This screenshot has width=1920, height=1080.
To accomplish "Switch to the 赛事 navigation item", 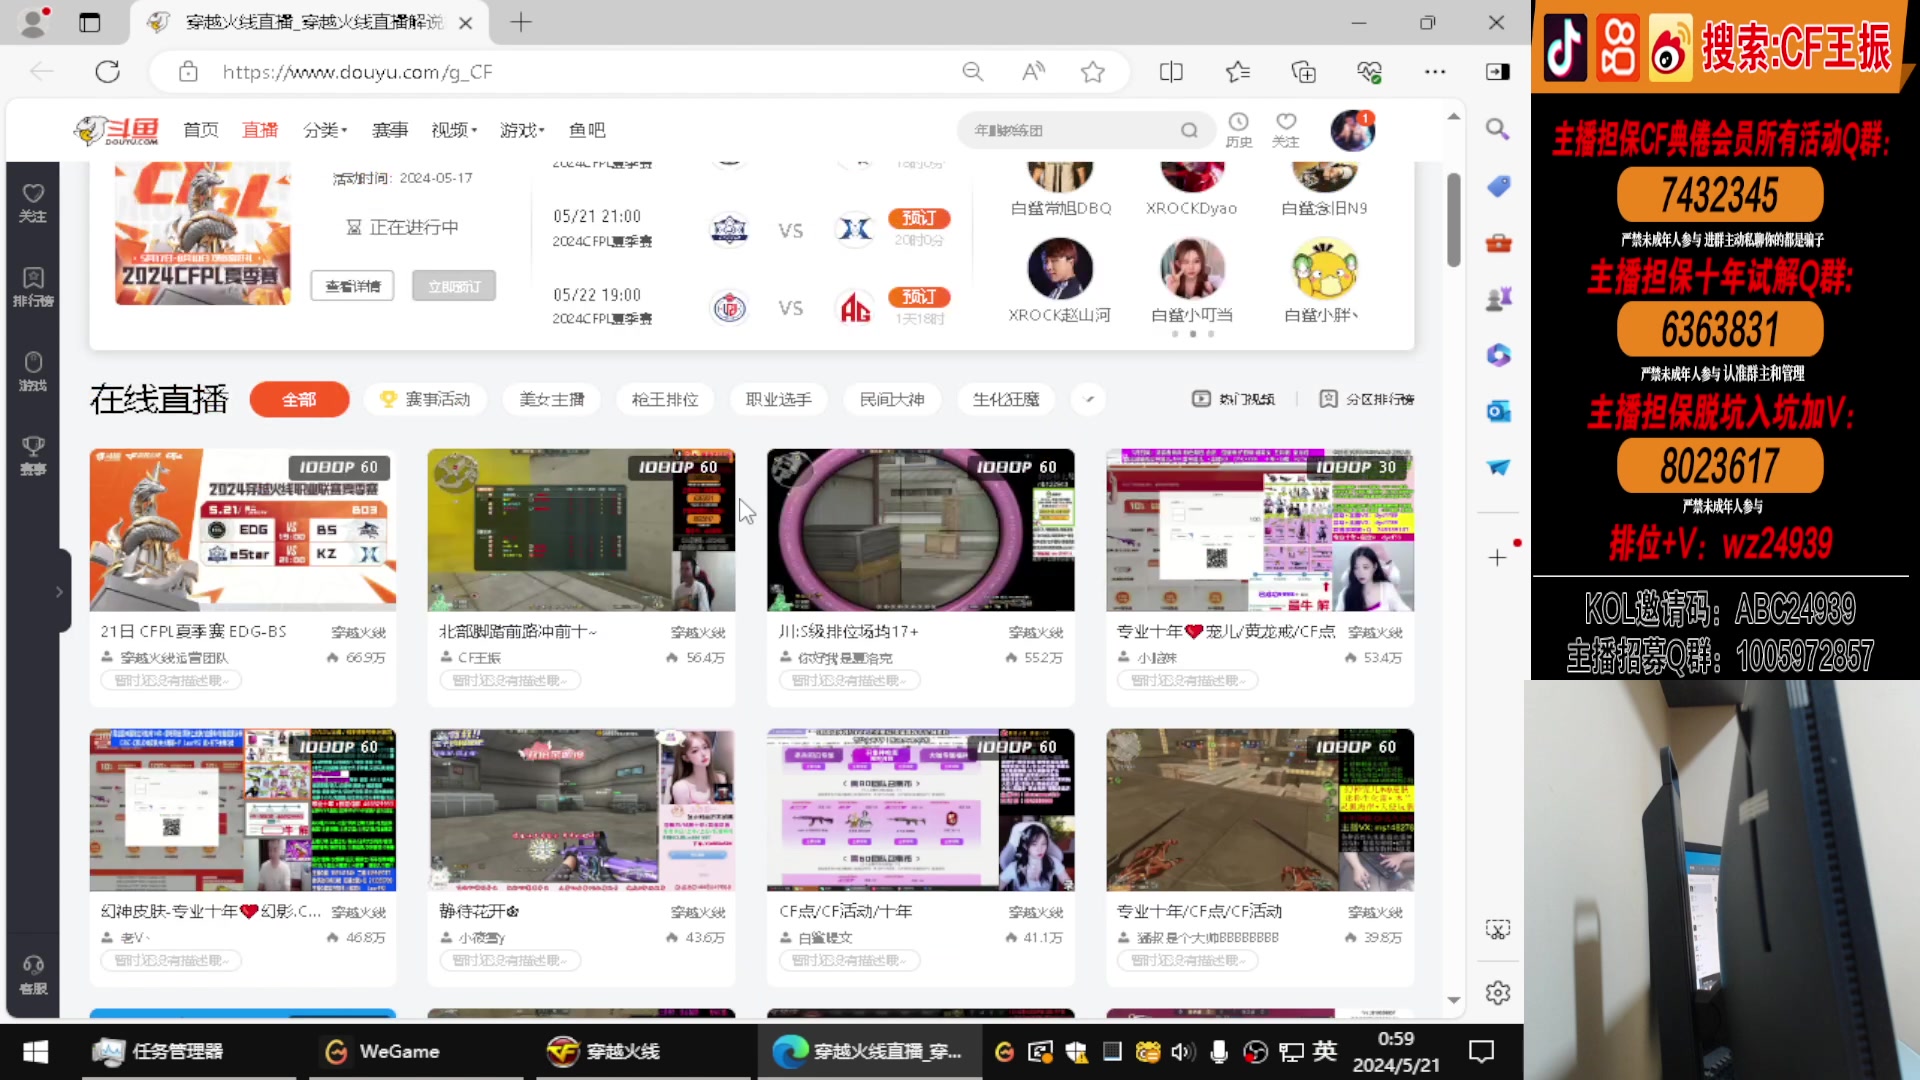I will (x=389, y=129).
